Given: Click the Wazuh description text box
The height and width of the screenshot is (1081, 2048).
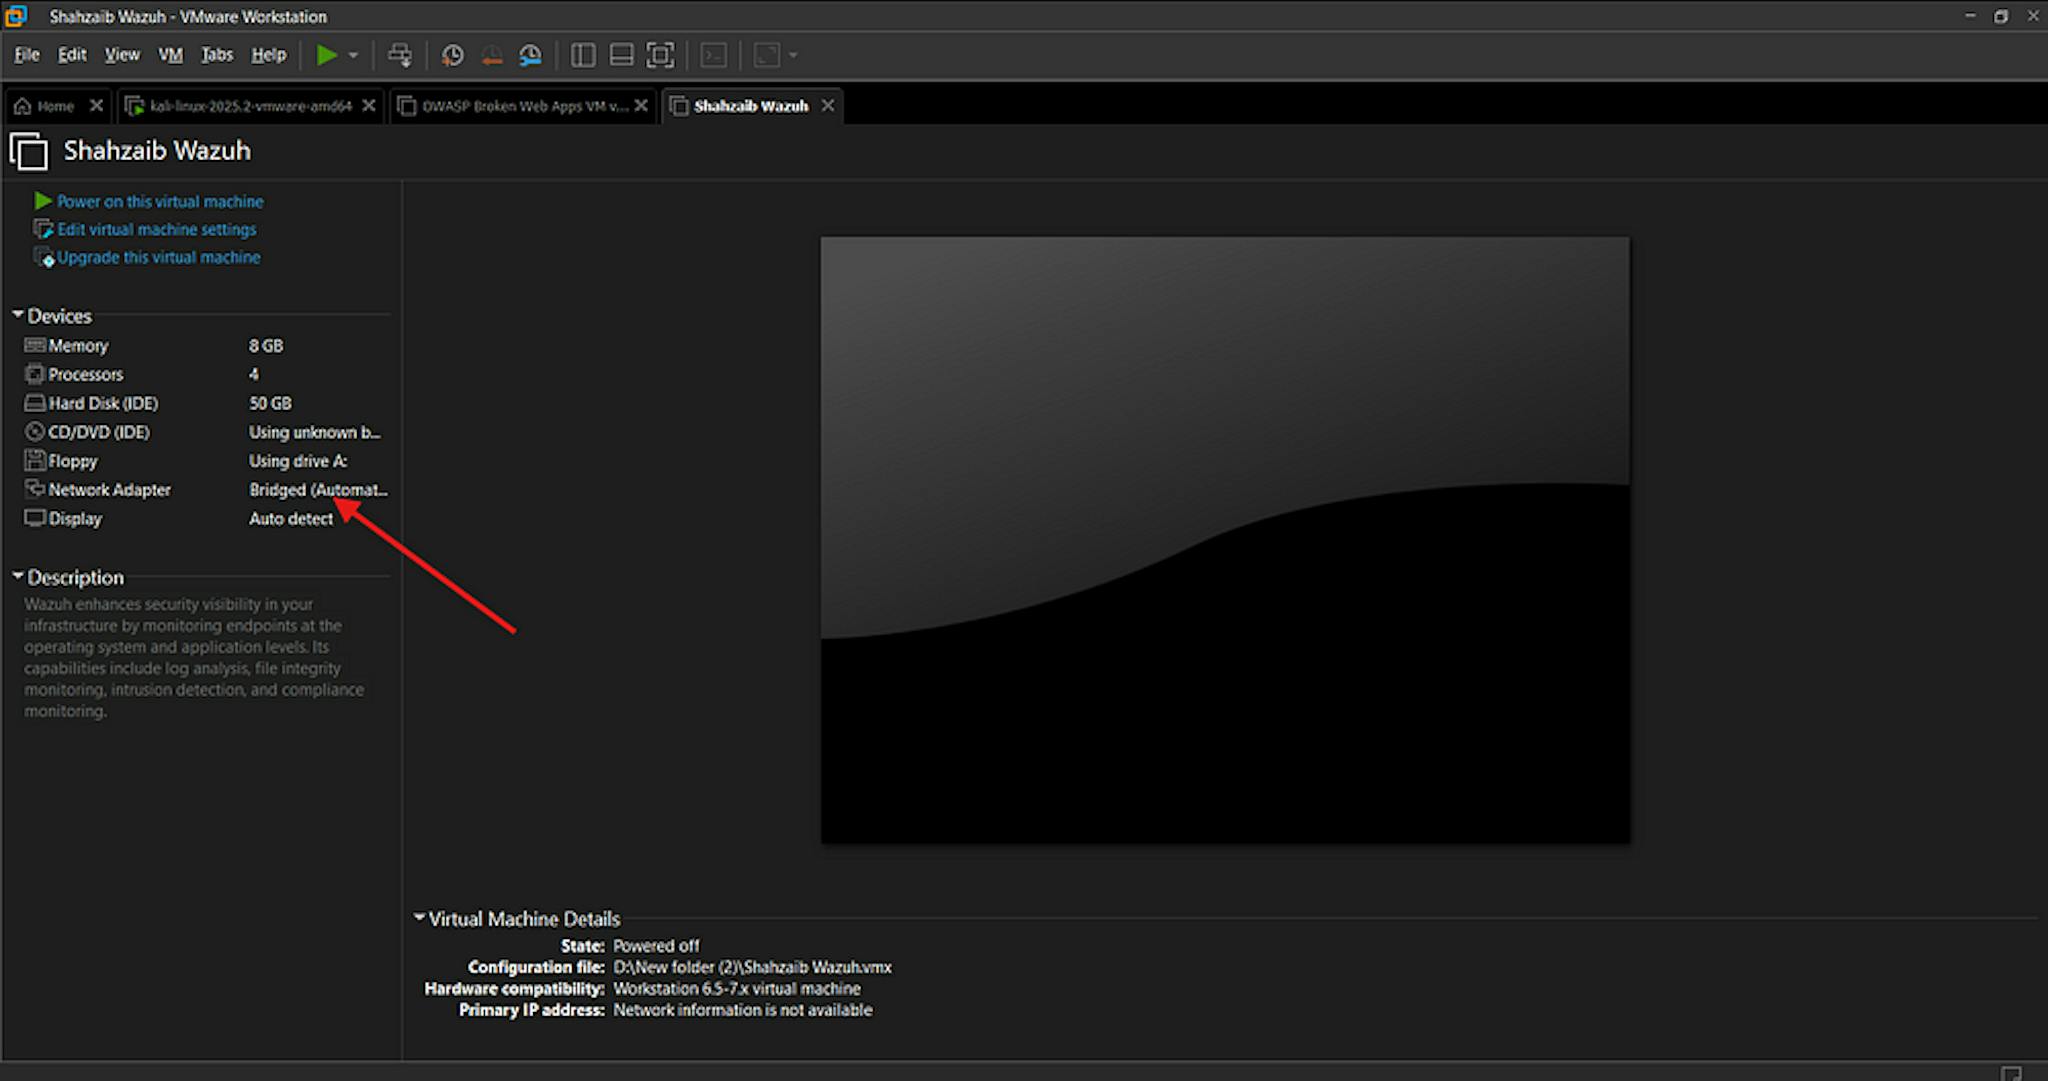Looking at the screenshot, I should [x=194, y=657].
